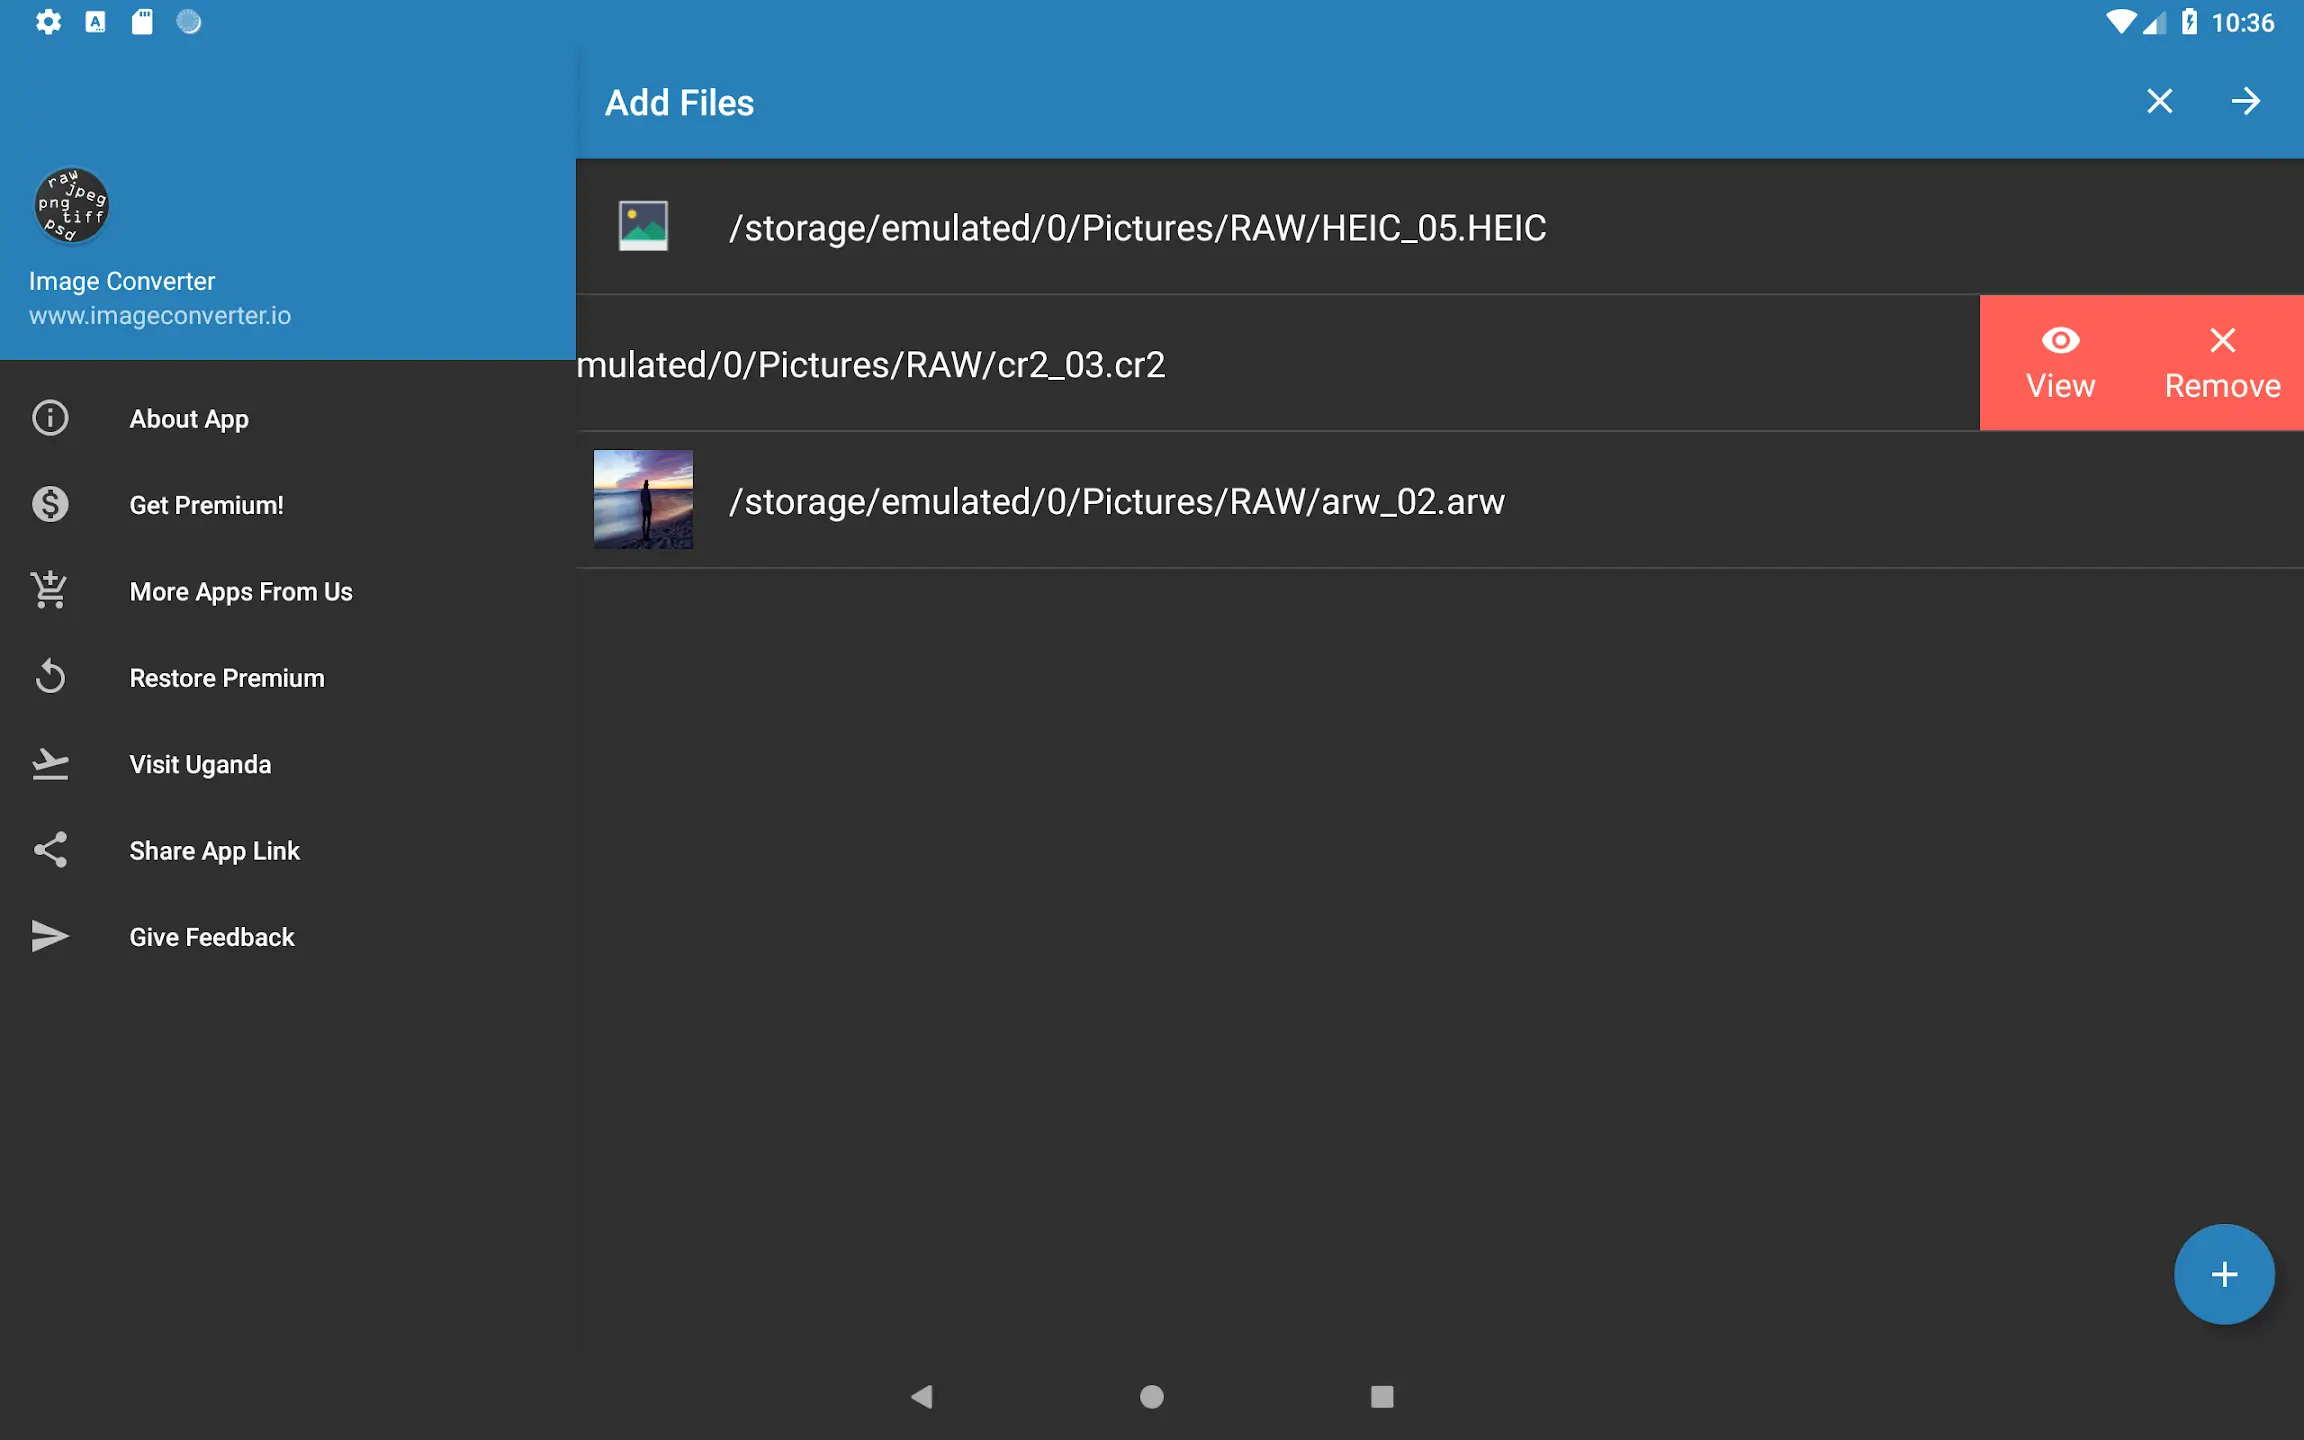Viewport: 2304px width, 1440px height.
Task: Dismiss Add Files with the X
Action: coord(2159,100)
